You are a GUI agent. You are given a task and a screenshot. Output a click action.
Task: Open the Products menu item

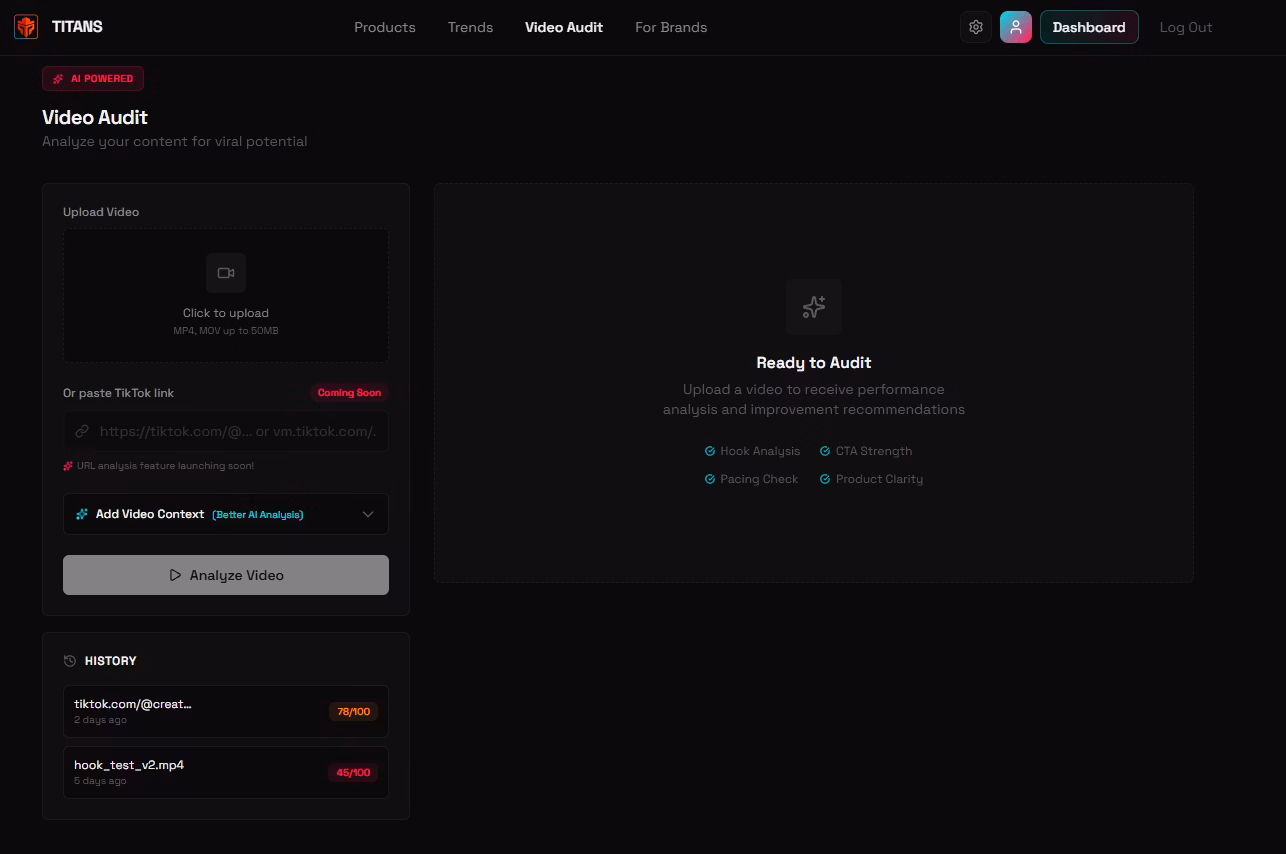click(x=384, y=27)
